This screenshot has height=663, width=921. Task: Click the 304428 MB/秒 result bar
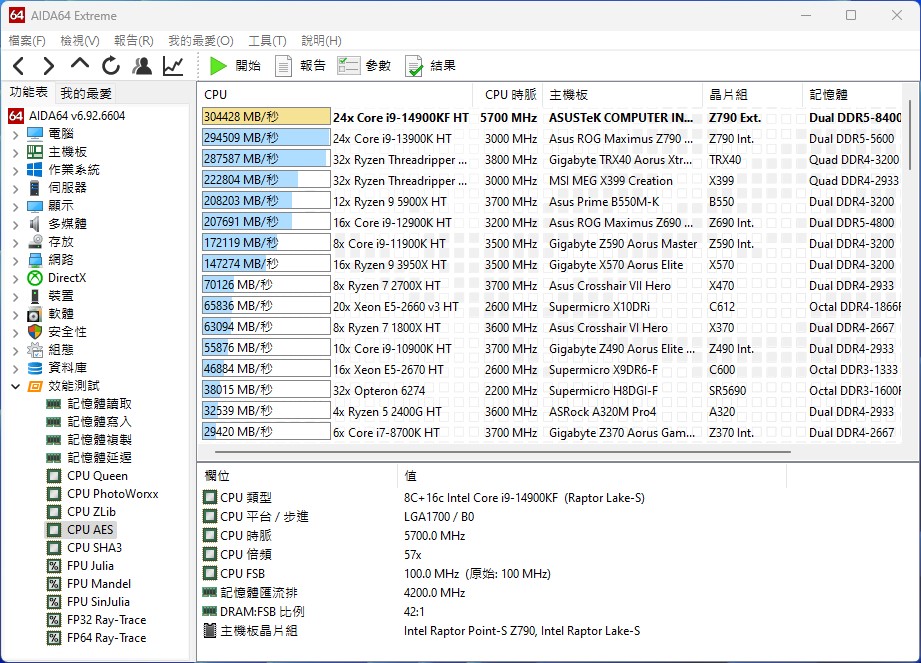click(x=266, y=117)
